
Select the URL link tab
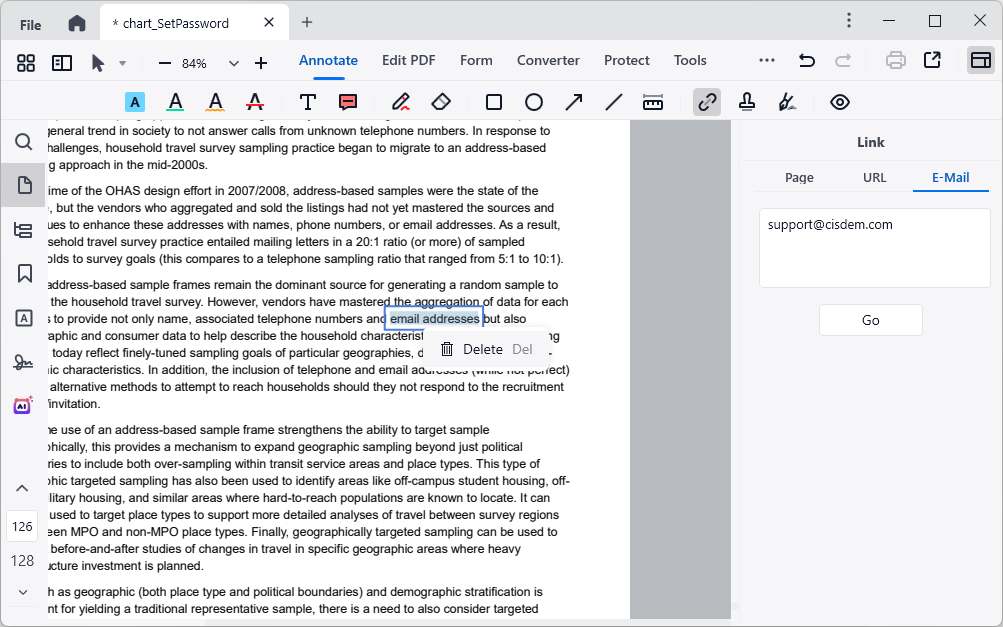click(874, 177)
